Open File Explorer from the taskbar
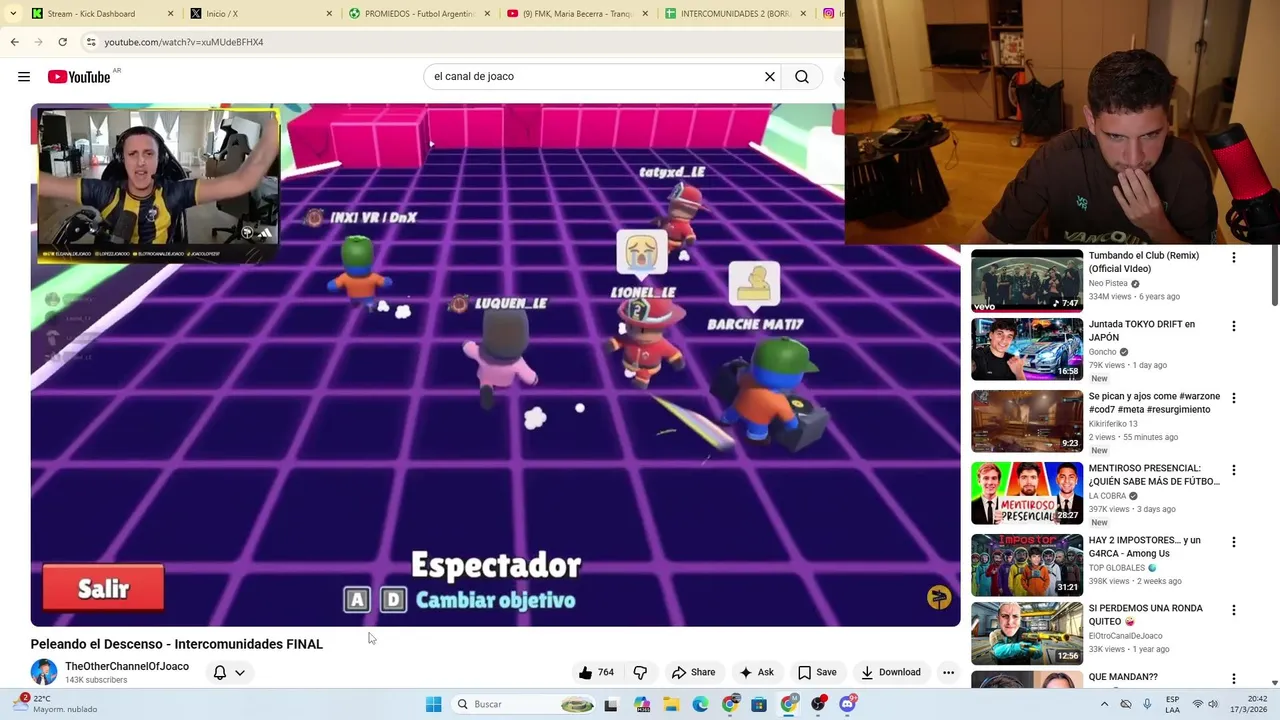 [671, 704]
